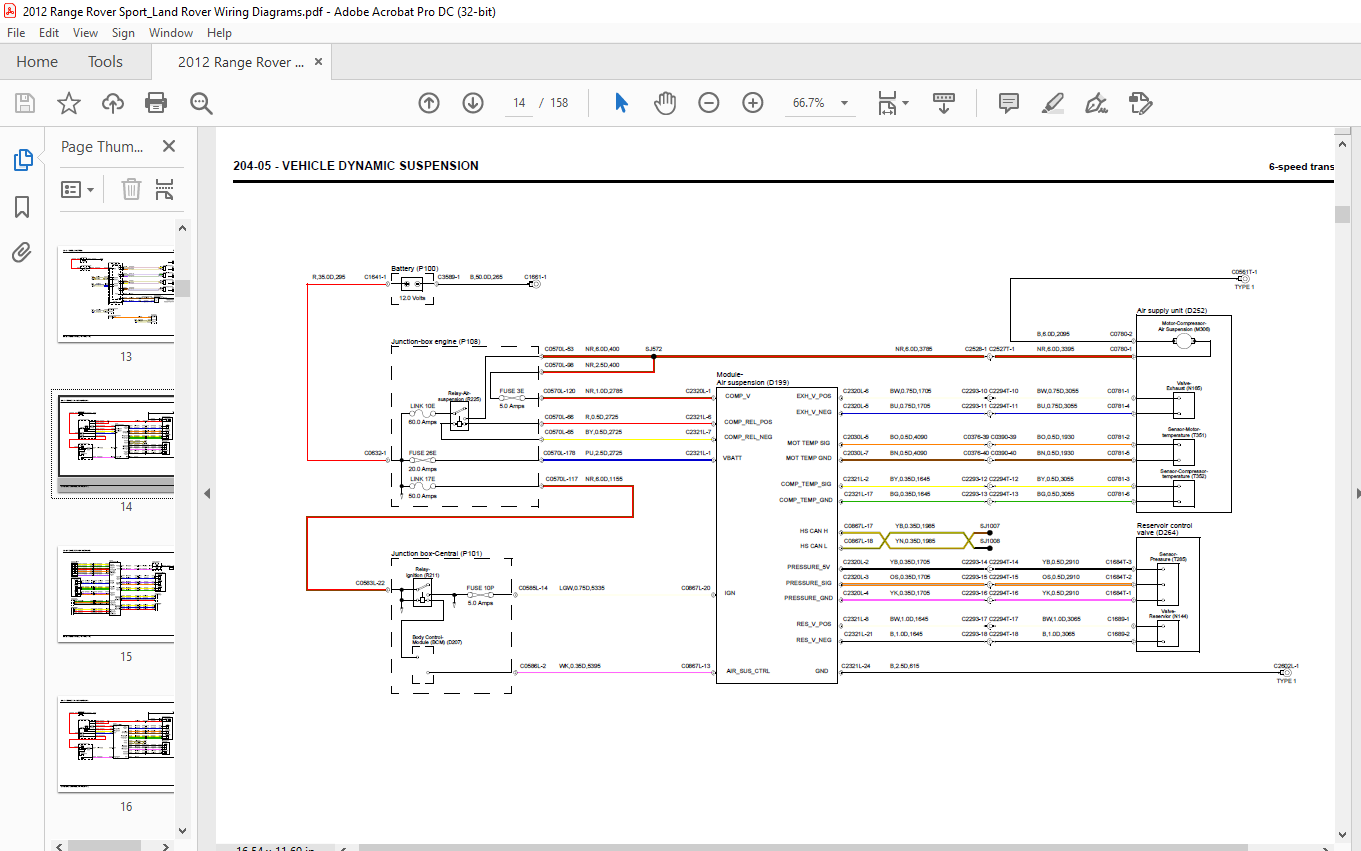The image size is (1361, 851).
Task: Switch to the Home tab
Action: tap(37, 62)
